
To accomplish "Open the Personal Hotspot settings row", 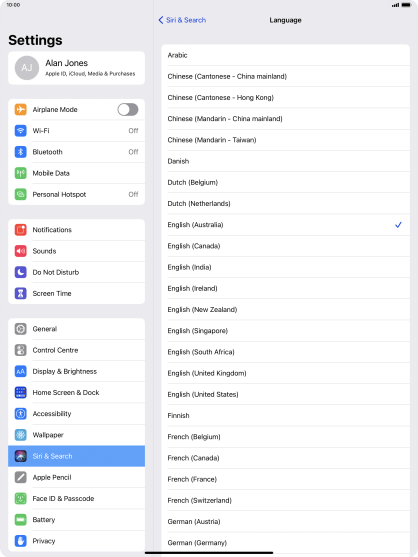I will [76, 194].
